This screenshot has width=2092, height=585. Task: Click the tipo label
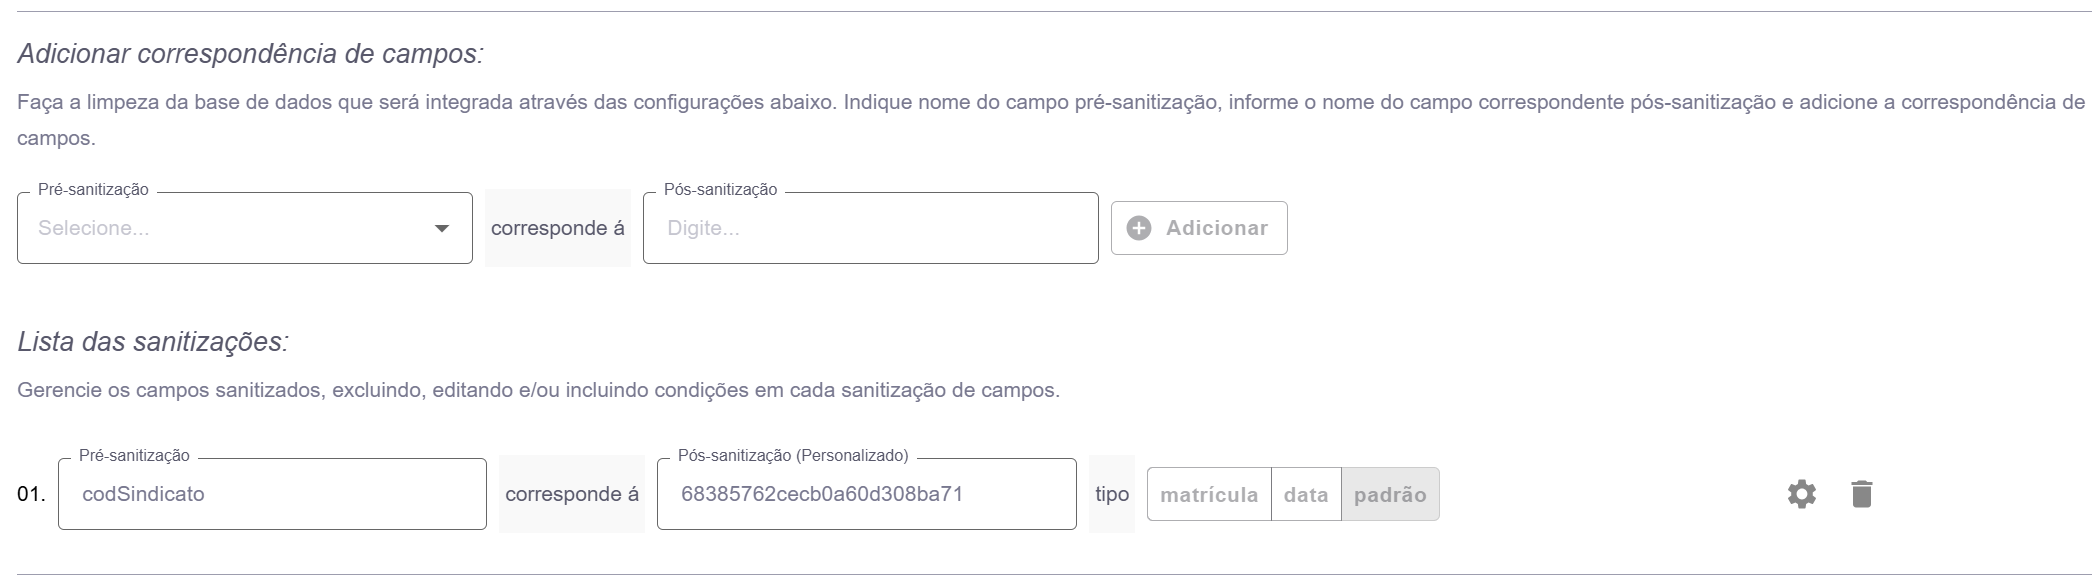[x=1112, y=494]
